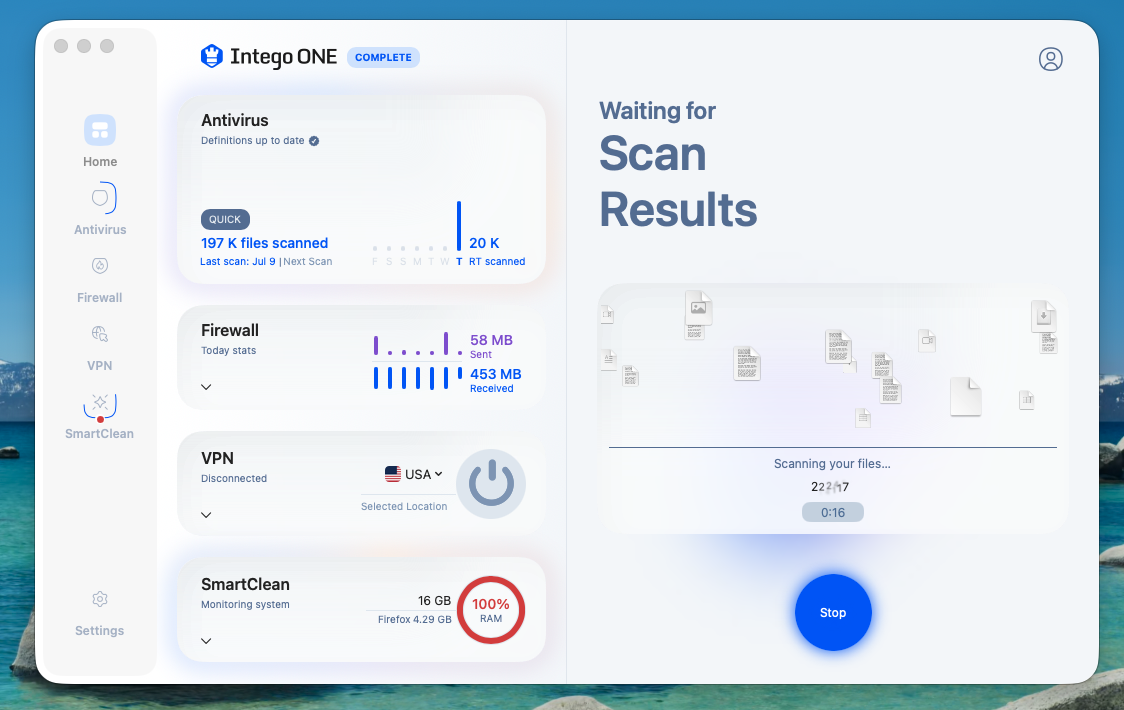This screenshot has width=1124, height=710.
Task: Select the Settings sidebar label
Action: tap(100, 630)
